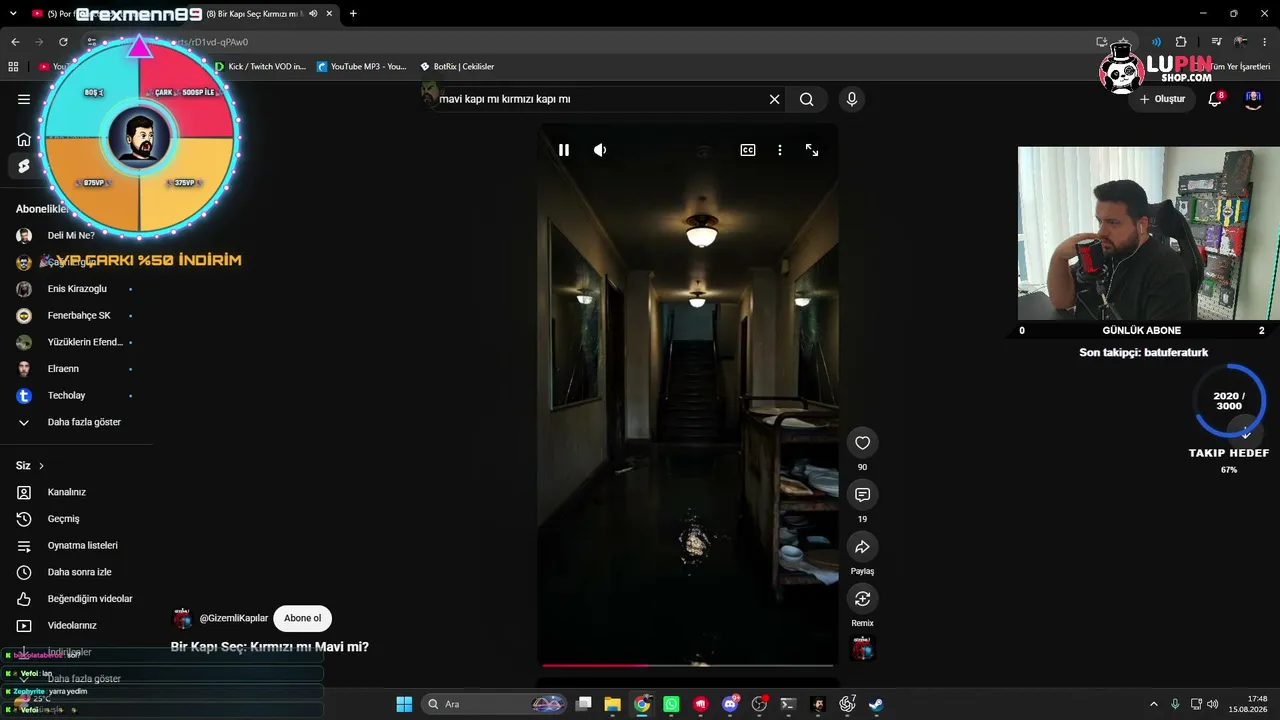Subscribe with the Abone ol button

pyautogui.click(x=302, y=618)
